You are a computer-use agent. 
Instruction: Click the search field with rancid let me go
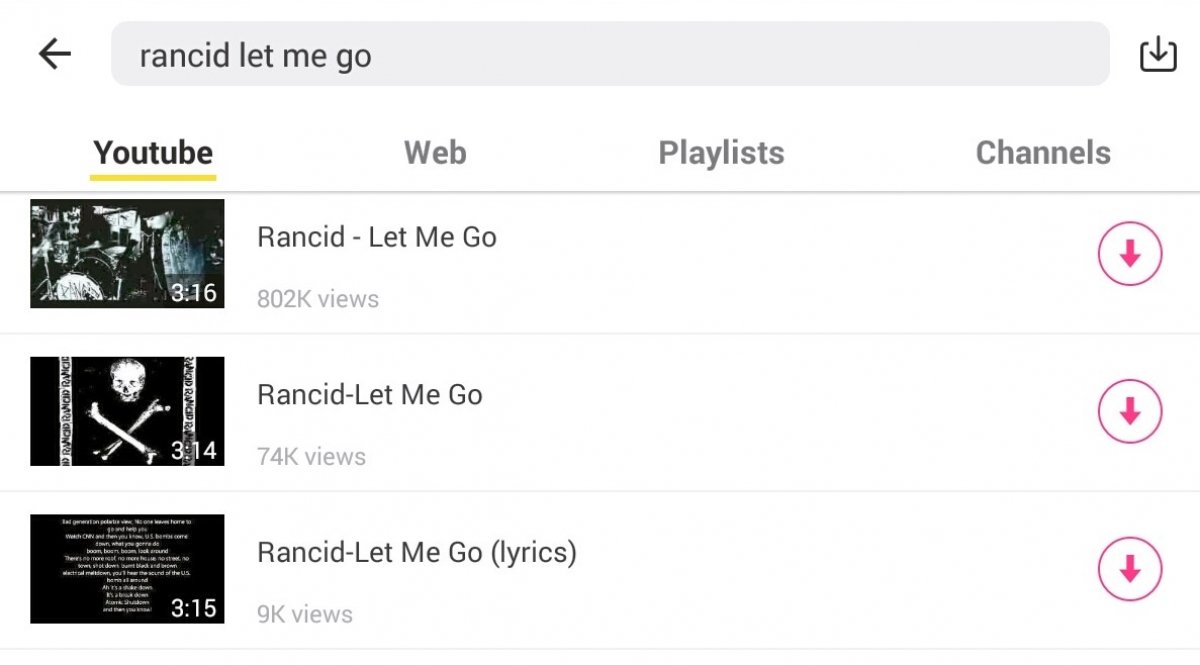coord(610,54)
